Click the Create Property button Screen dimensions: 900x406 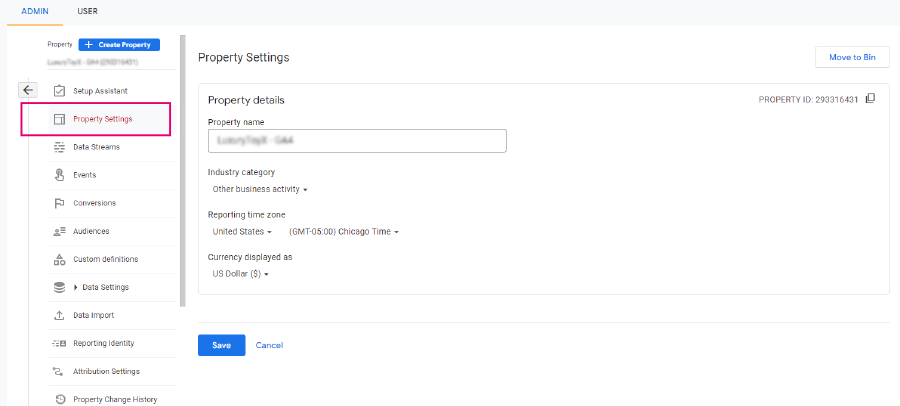[119, 45]
